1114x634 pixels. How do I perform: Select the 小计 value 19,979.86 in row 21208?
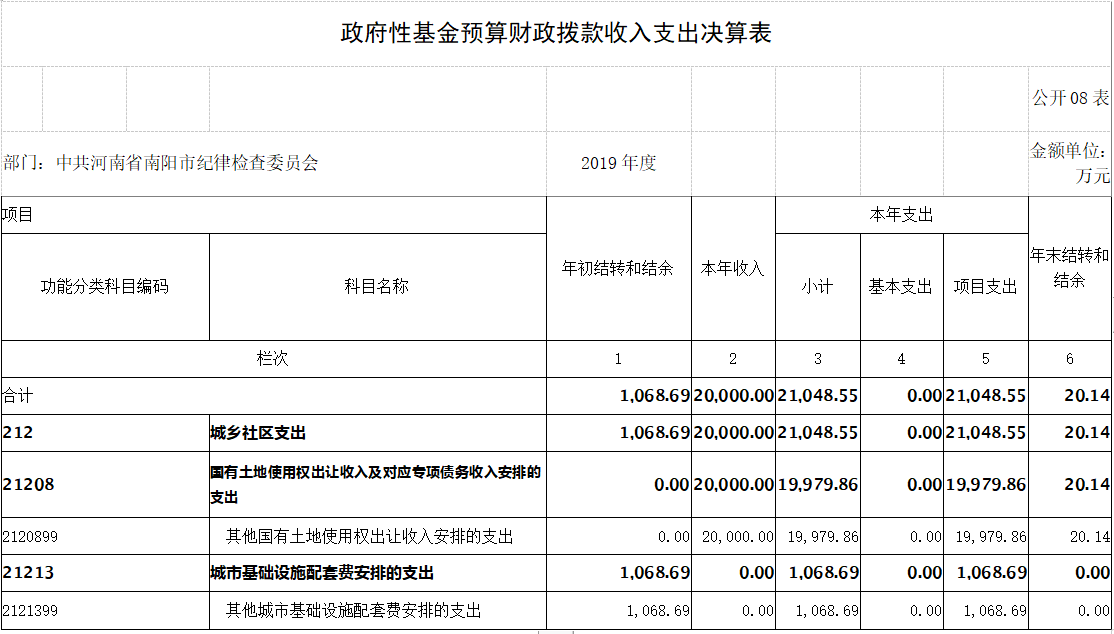[x=818, y=485]
